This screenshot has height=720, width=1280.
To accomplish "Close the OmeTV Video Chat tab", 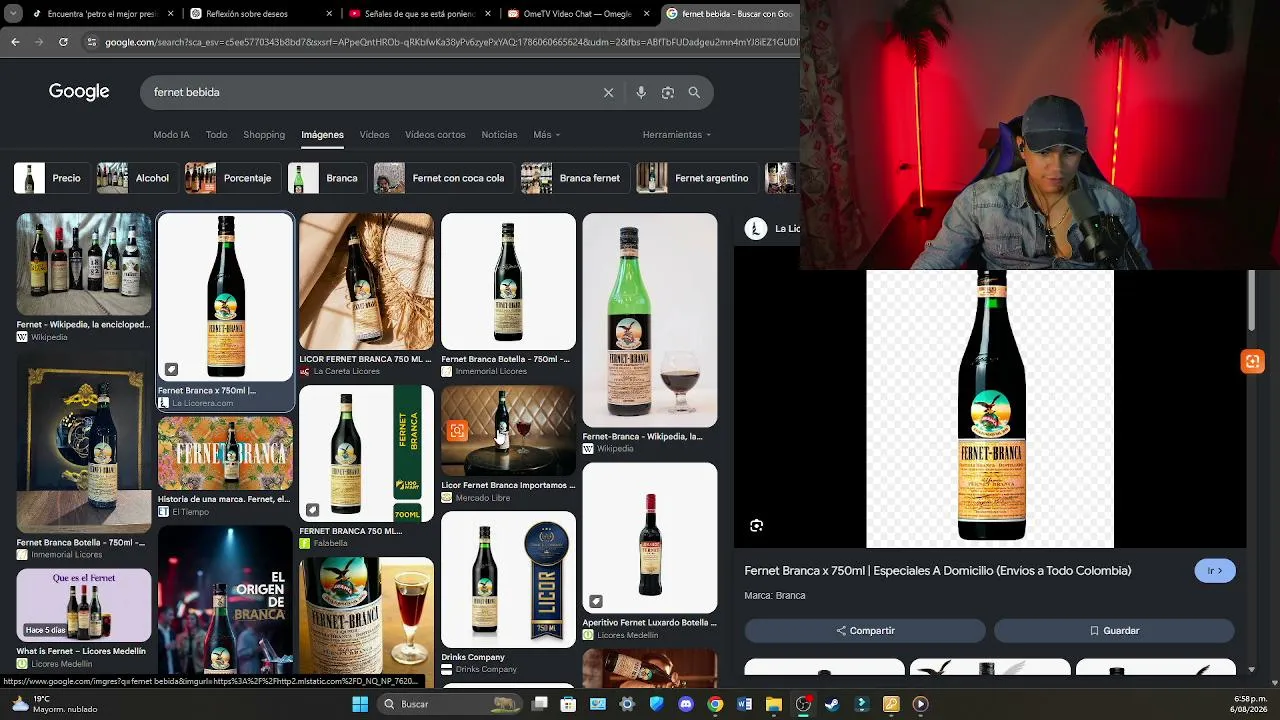I will (646, 14).
